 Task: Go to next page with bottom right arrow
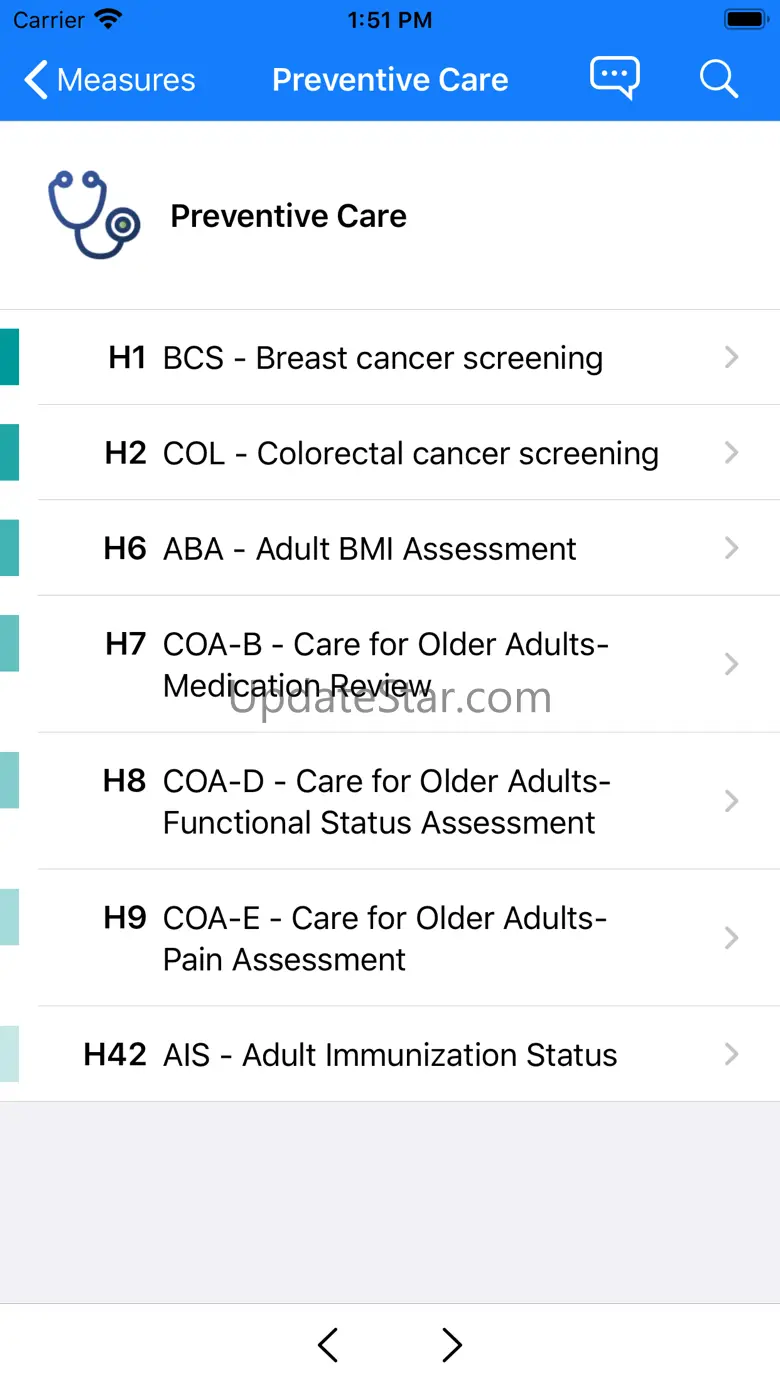click(452, 1345)
